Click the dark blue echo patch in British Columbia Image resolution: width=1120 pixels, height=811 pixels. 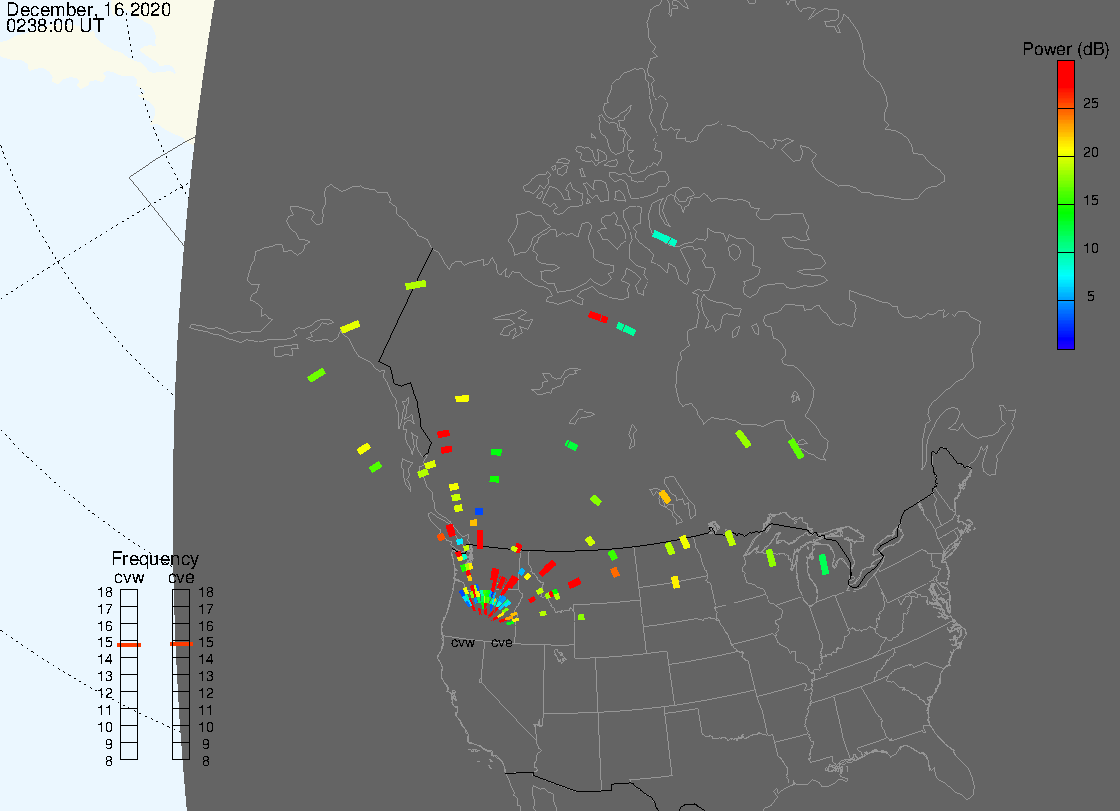point(479,512)
